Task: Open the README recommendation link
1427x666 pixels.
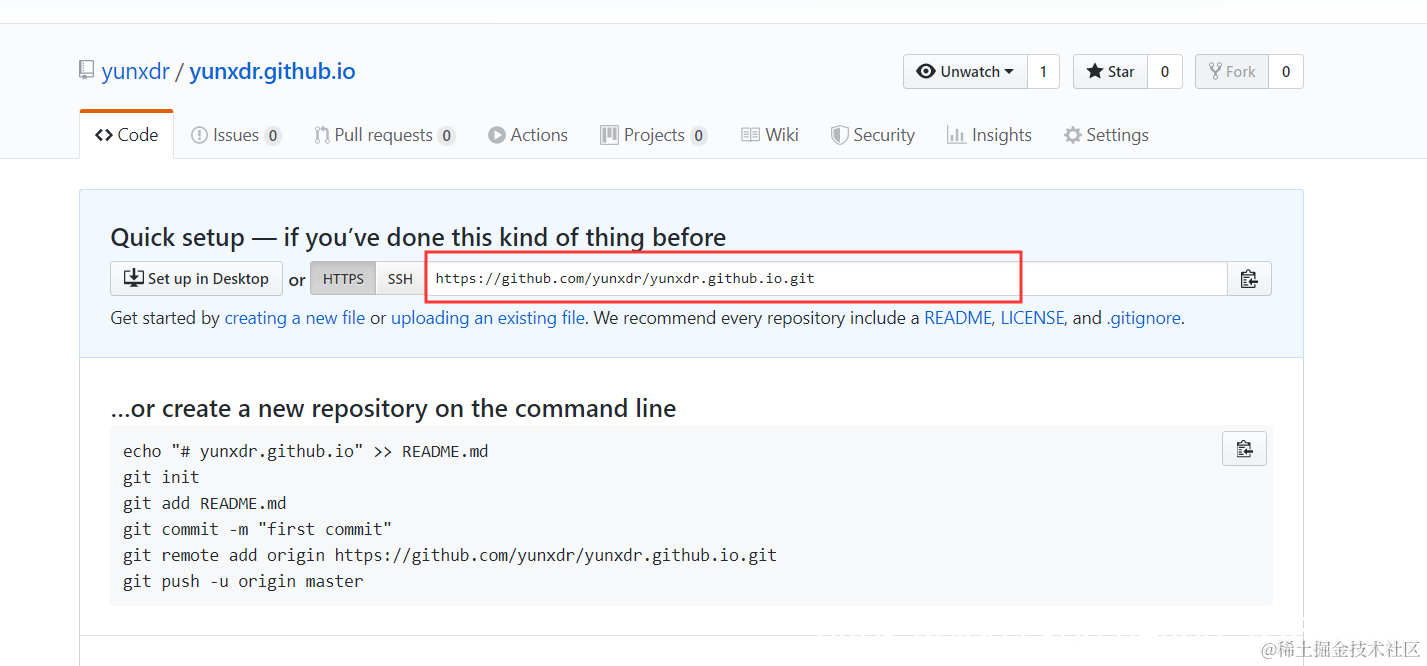Action: point(958,318)
